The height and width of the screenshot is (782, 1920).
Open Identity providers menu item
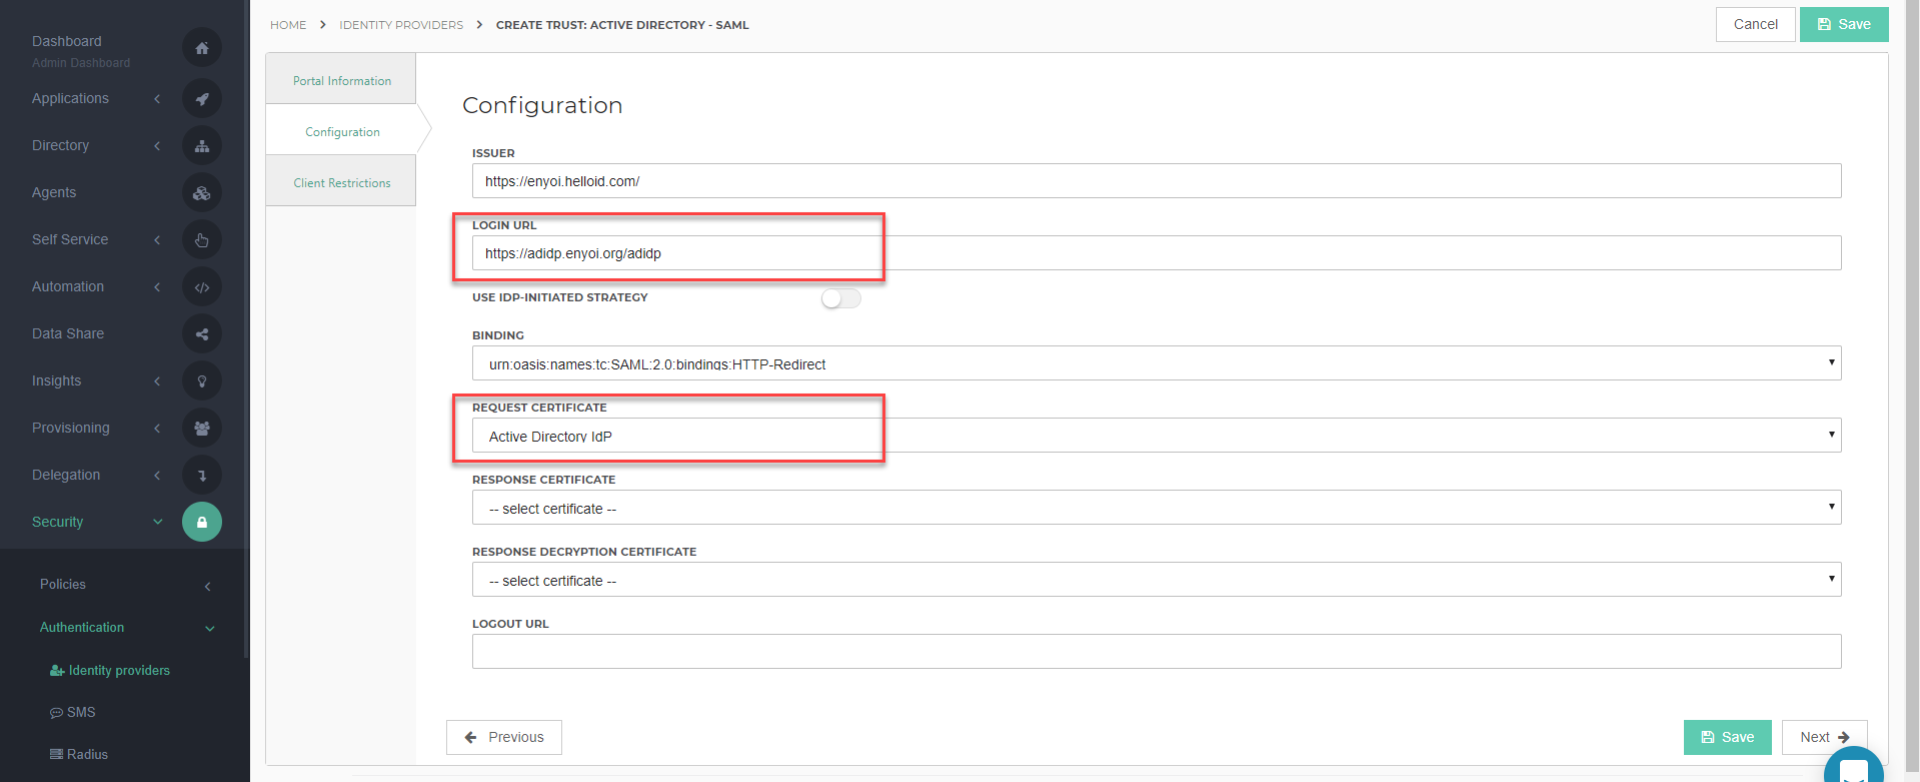[x=110, y=670]
